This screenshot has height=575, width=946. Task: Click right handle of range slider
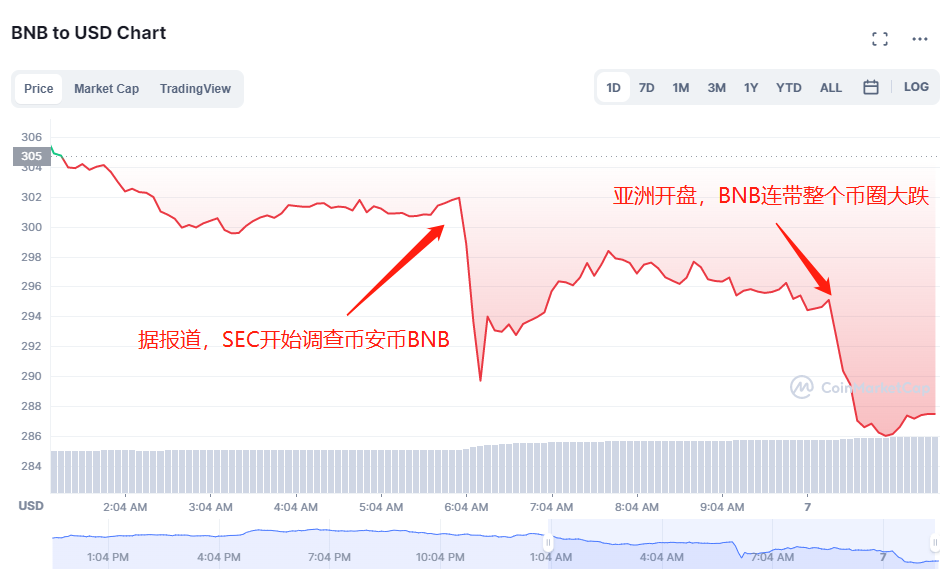pos(935,542)
